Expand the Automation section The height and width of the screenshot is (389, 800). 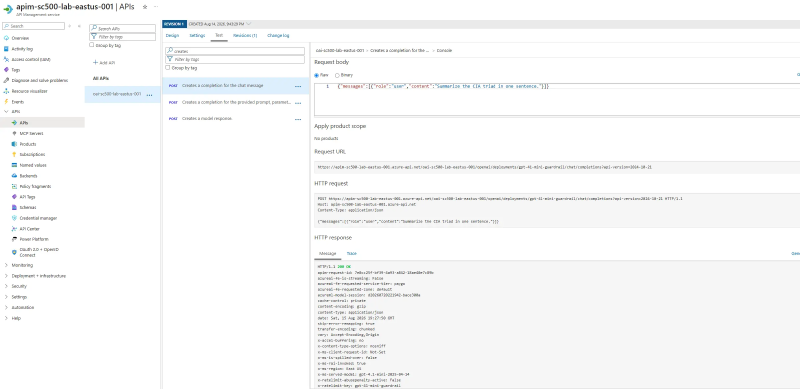click(6, 307)
